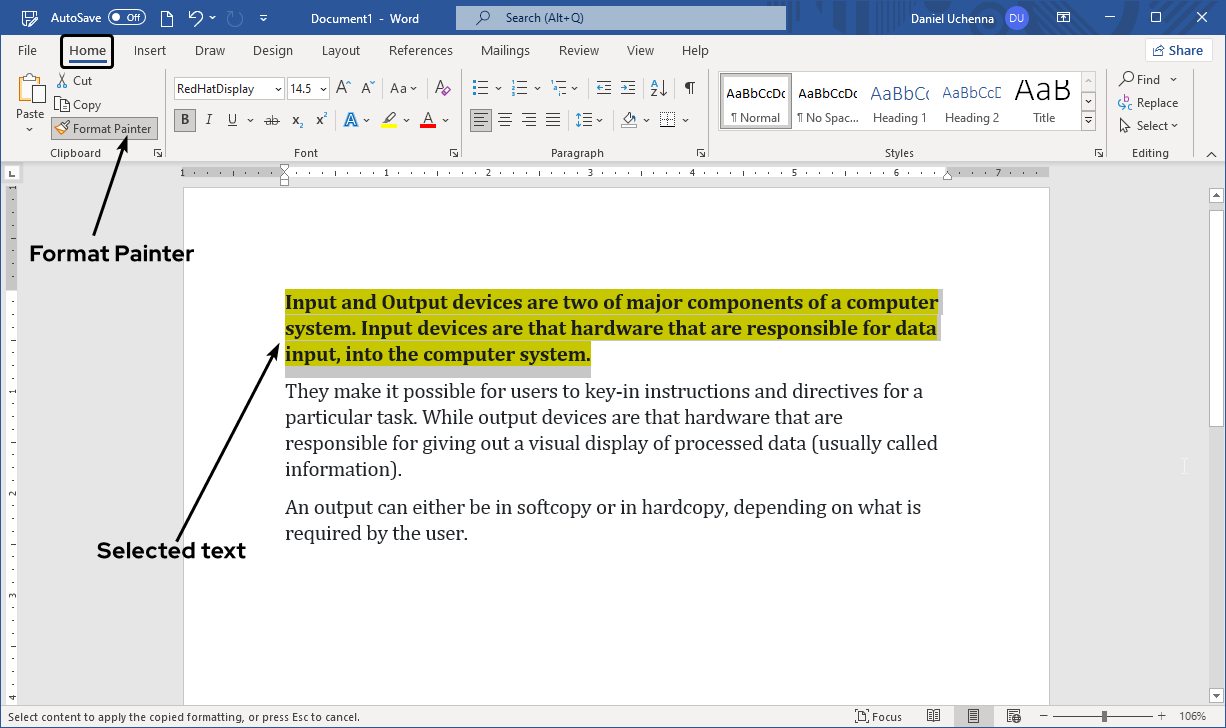1226x728 pixels.
Task: Activate the Format Painter tool
Action: click(103, 128)
